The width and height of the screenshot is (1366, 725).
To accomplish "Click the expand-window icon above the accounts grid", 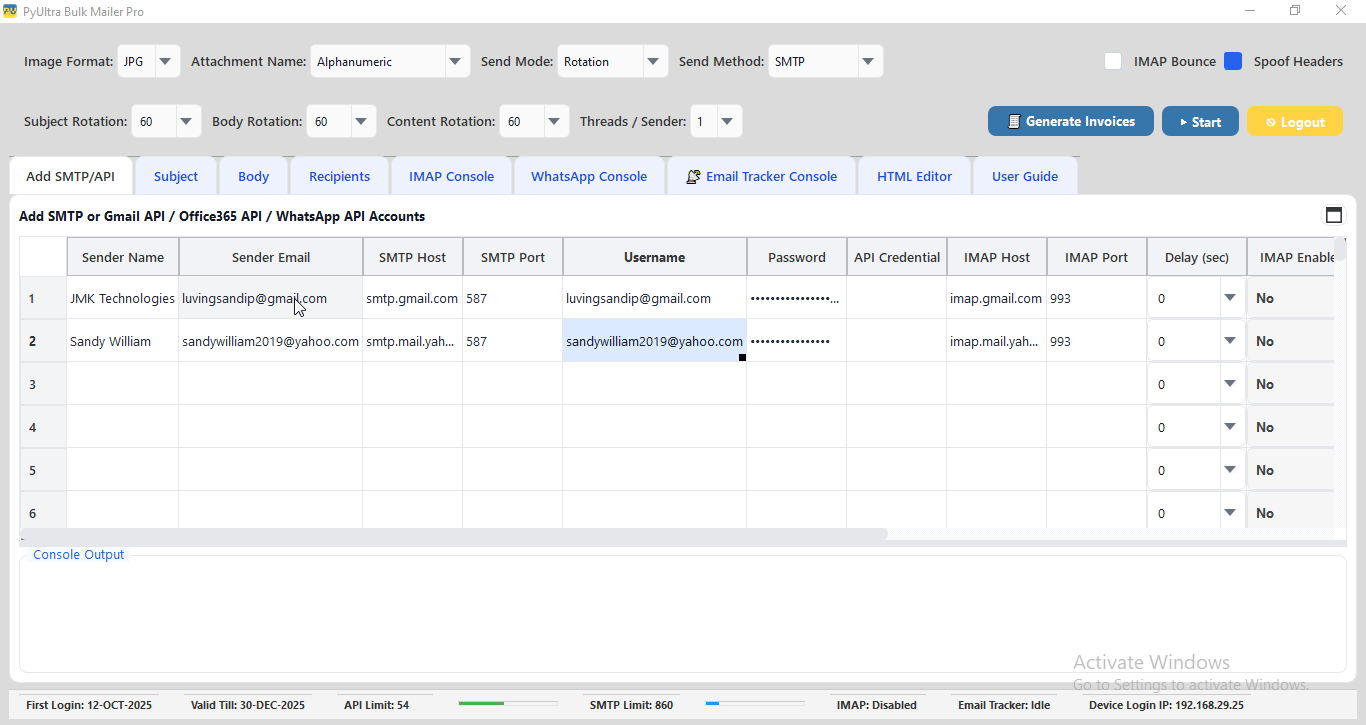I will pos(1334,215).
